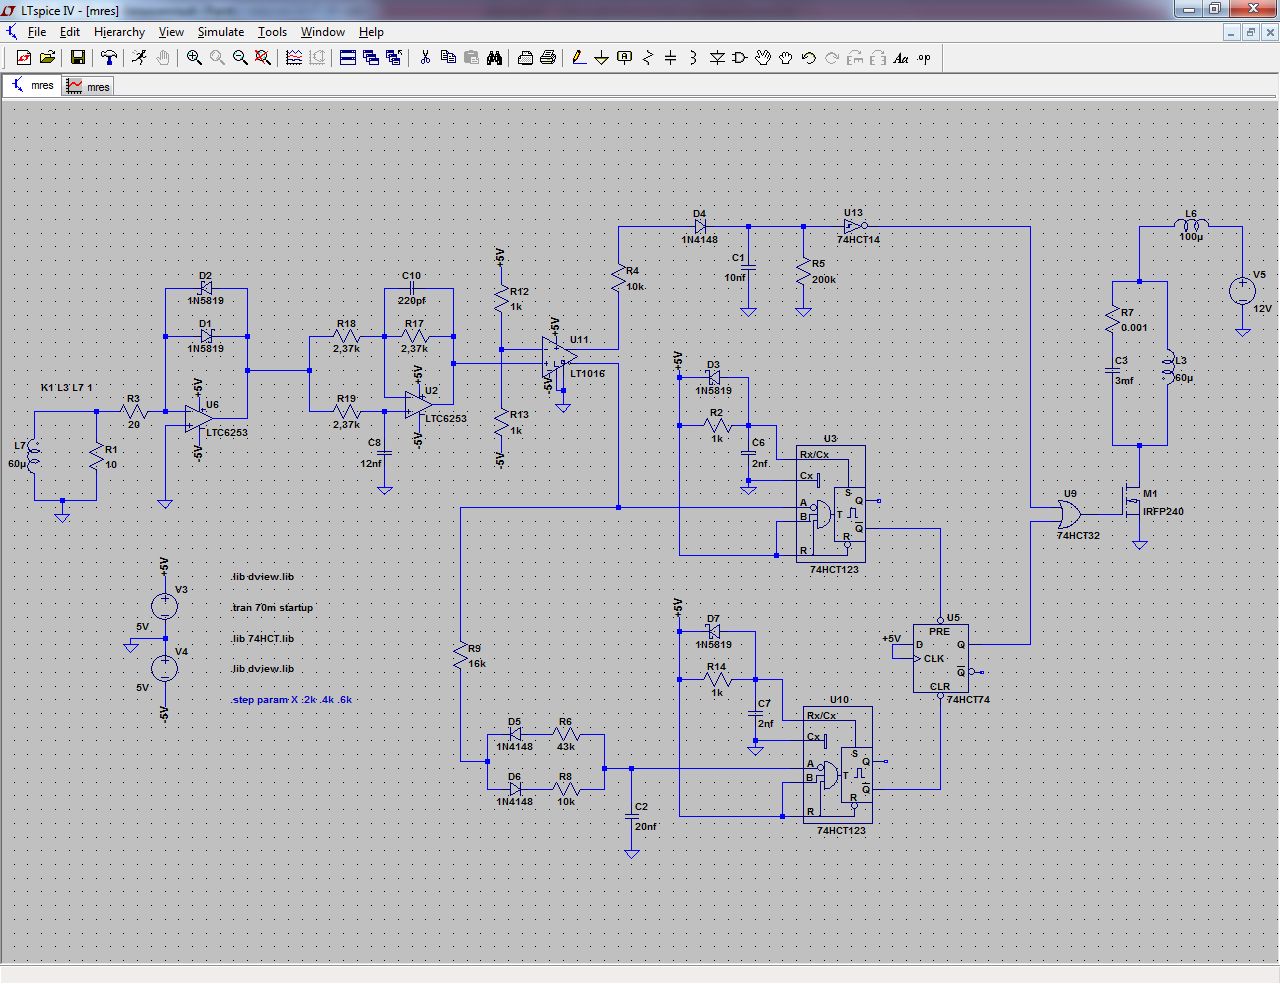Screen dimensions: 1280x984
Task: Restore the inner mres document window
Action: [x=1250, y=32]
